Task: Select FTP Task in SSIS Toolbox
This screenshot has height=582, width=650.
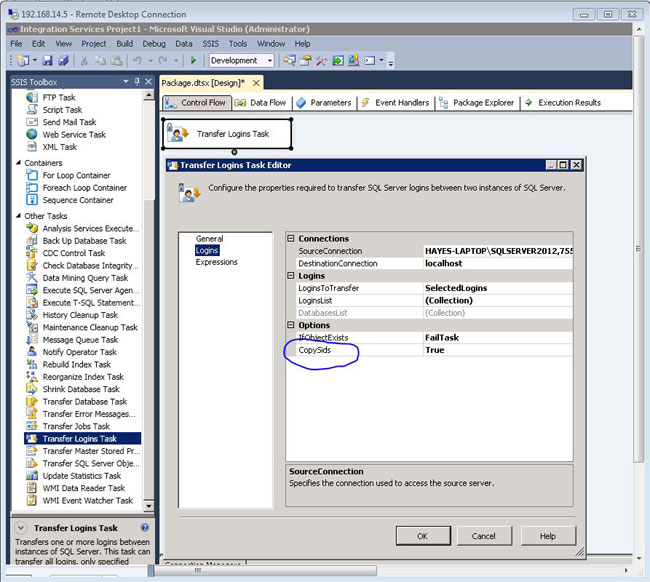Action: [58, 97]
